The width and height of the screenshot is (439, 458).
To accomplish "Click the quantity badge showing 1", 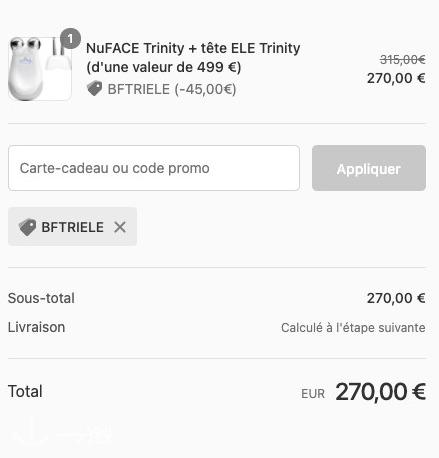I will 70,39.
